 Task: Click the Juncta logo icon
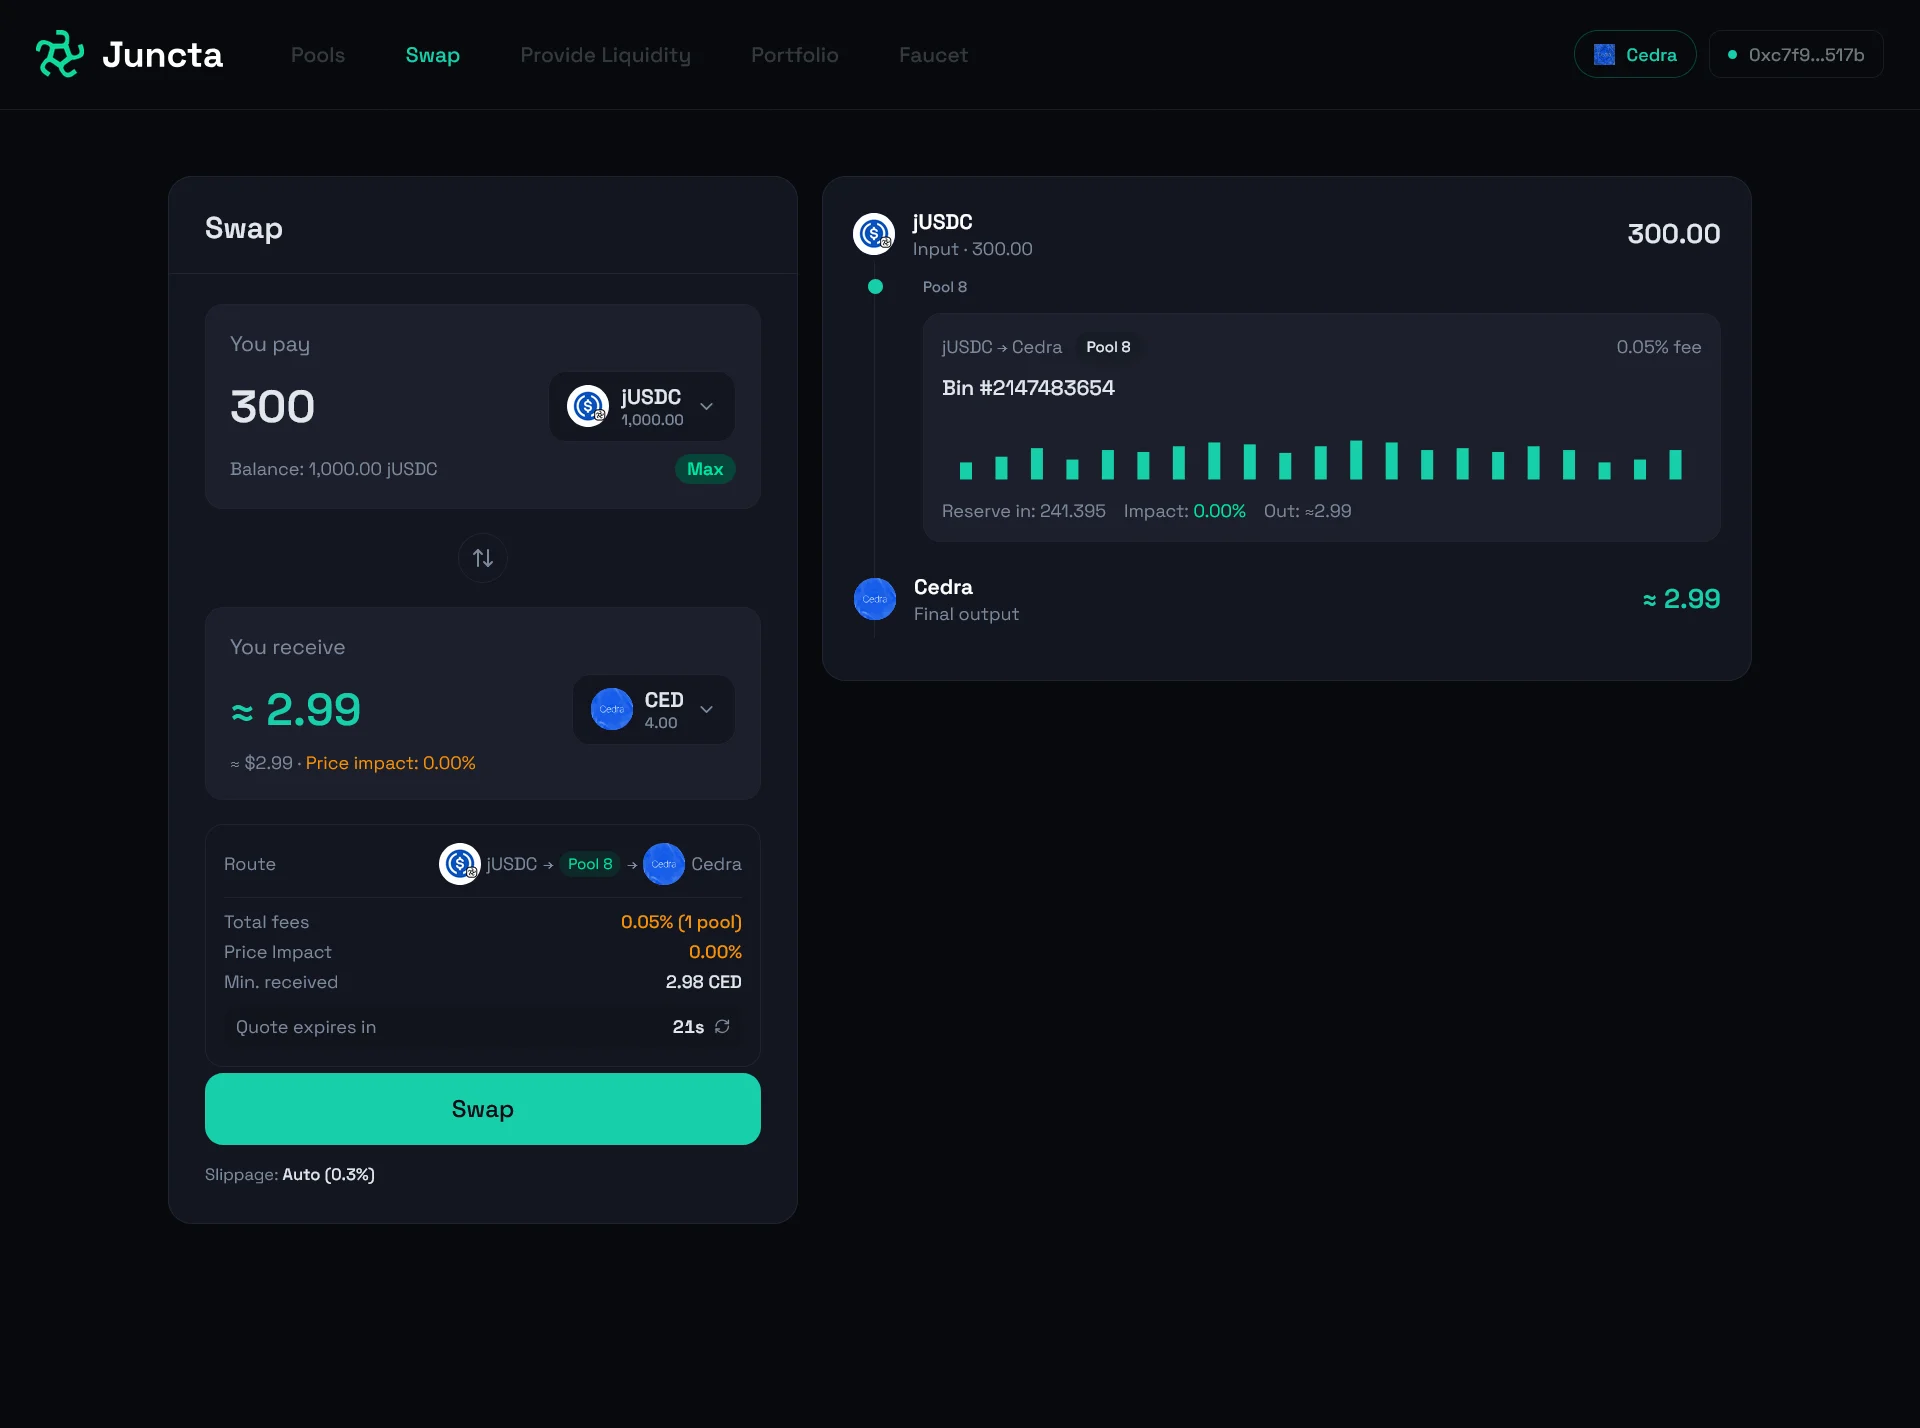pos(60,54)
